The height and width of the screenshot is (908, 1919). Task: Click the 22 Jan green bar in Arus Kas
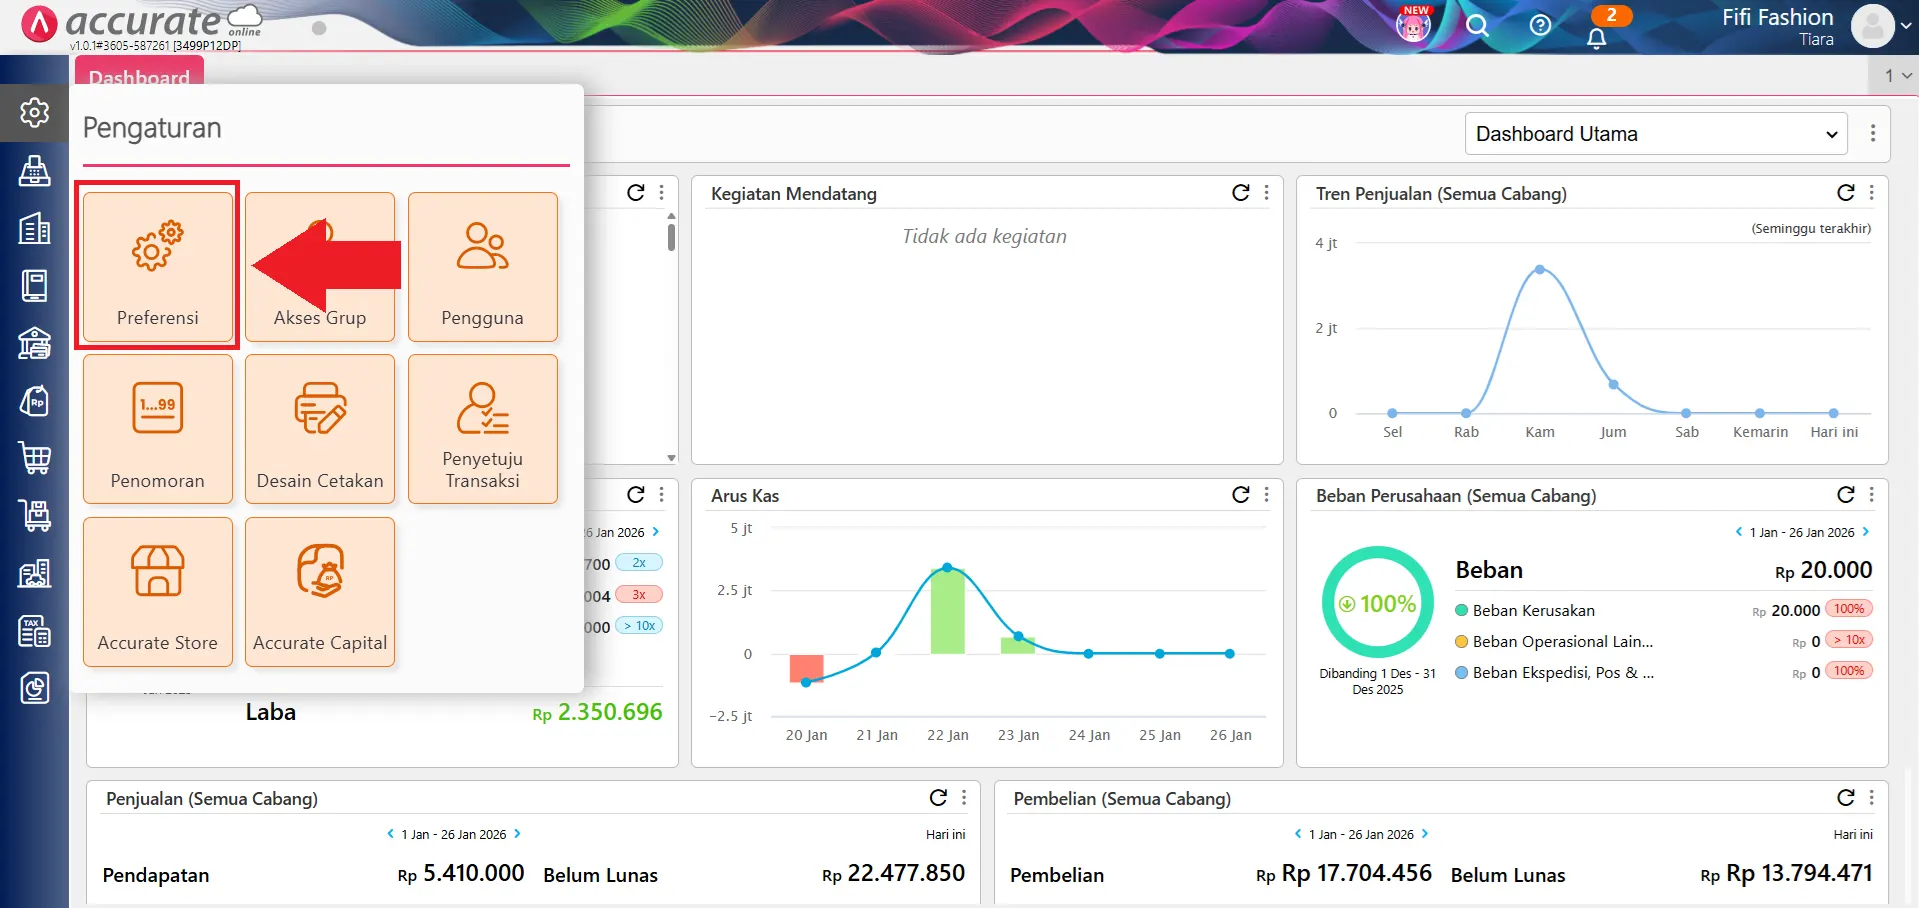[947, 611]
